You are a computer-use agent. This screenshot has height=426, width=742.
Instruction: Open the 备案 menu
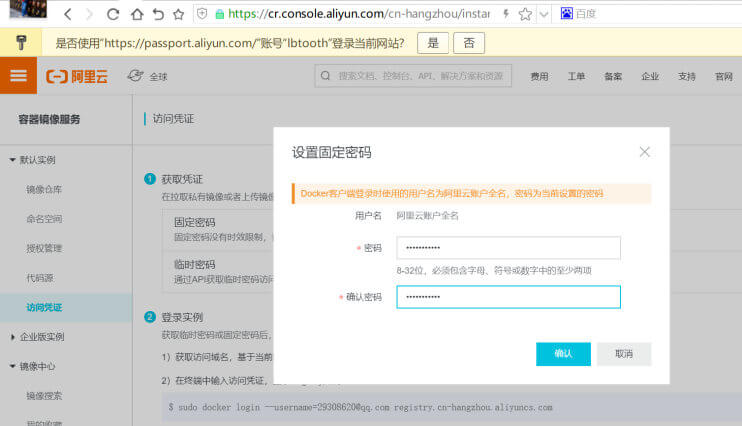613,76
